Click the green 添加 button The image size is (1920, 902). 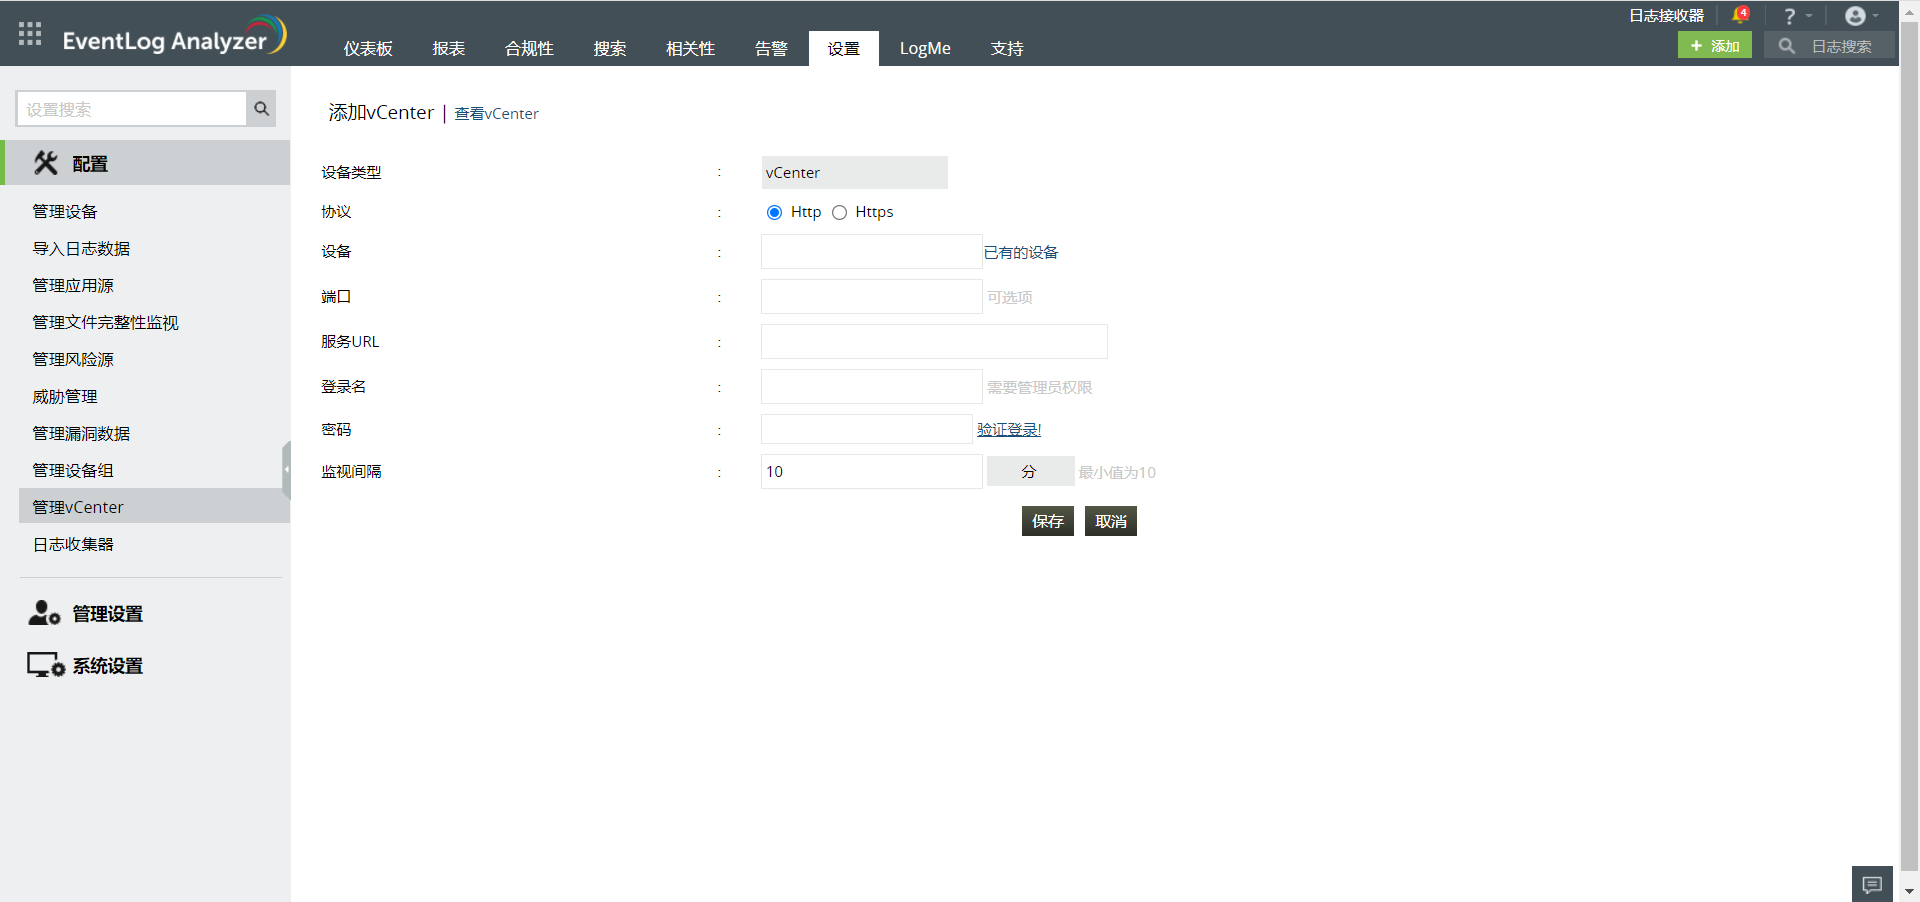click(x=1714, y=45)
